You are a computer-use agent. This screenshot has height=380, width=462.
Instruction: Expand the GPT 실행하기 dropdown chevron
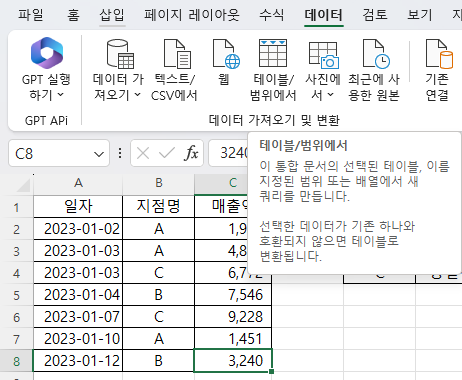point(61,95)
